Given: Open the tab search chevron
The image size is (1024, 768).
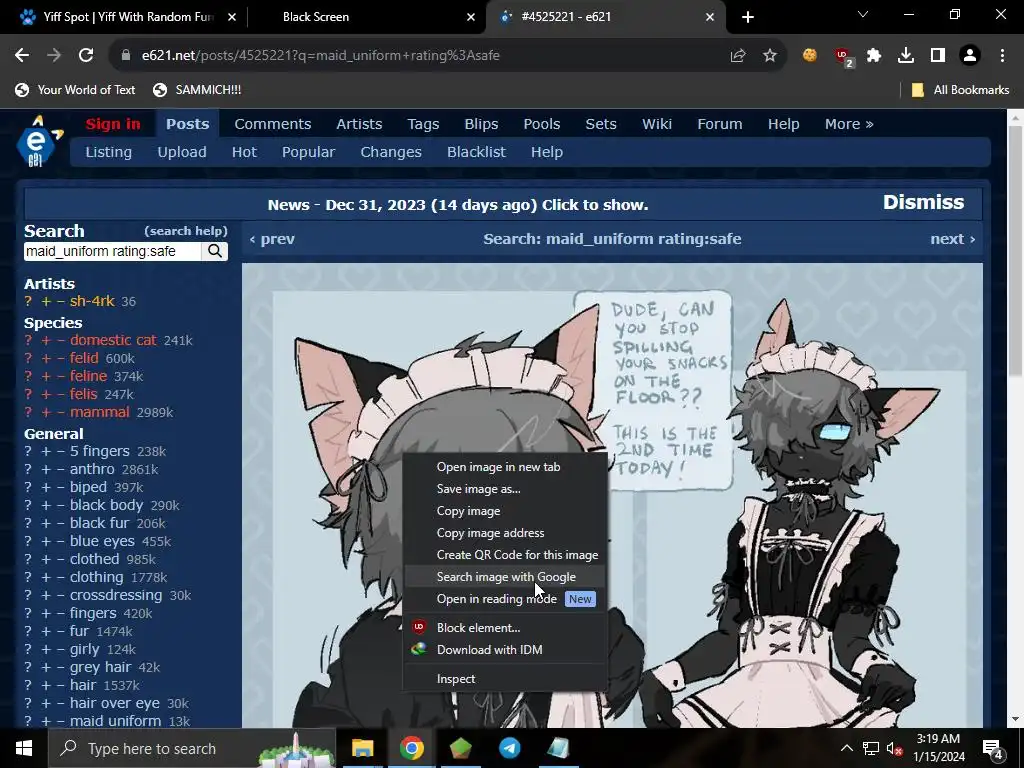Looking at the screenshot, I should pos(863,14).
